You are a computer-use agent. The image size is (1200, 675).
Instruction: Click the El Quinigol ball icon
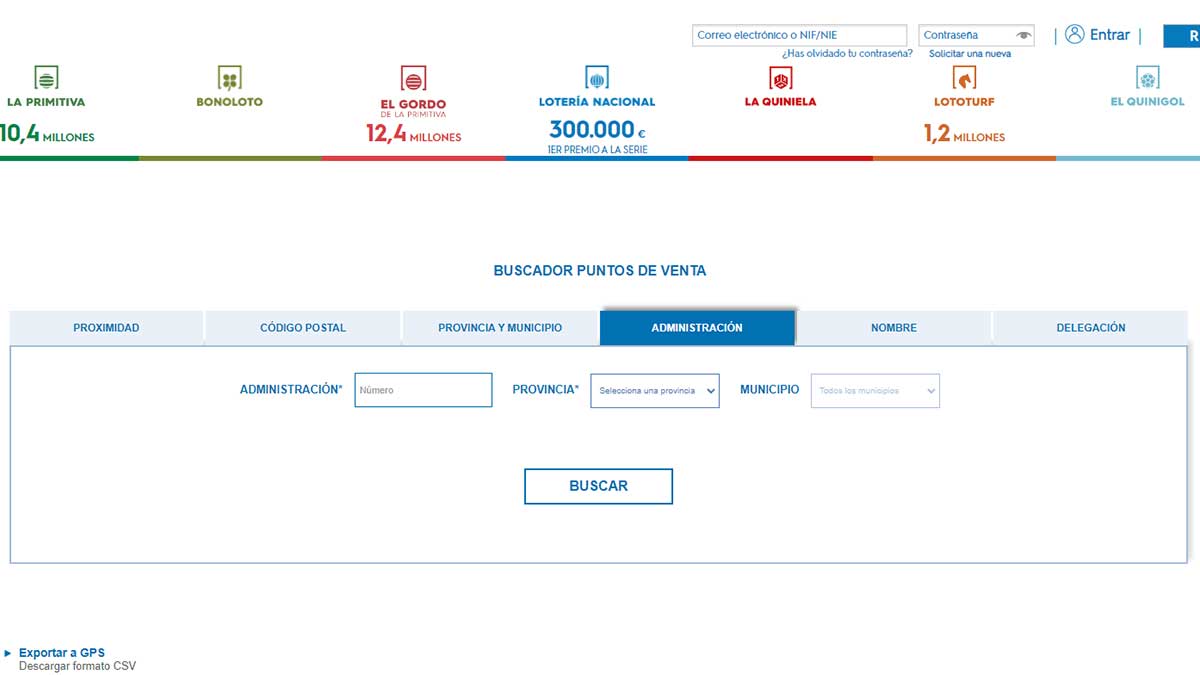[1147, 78]
